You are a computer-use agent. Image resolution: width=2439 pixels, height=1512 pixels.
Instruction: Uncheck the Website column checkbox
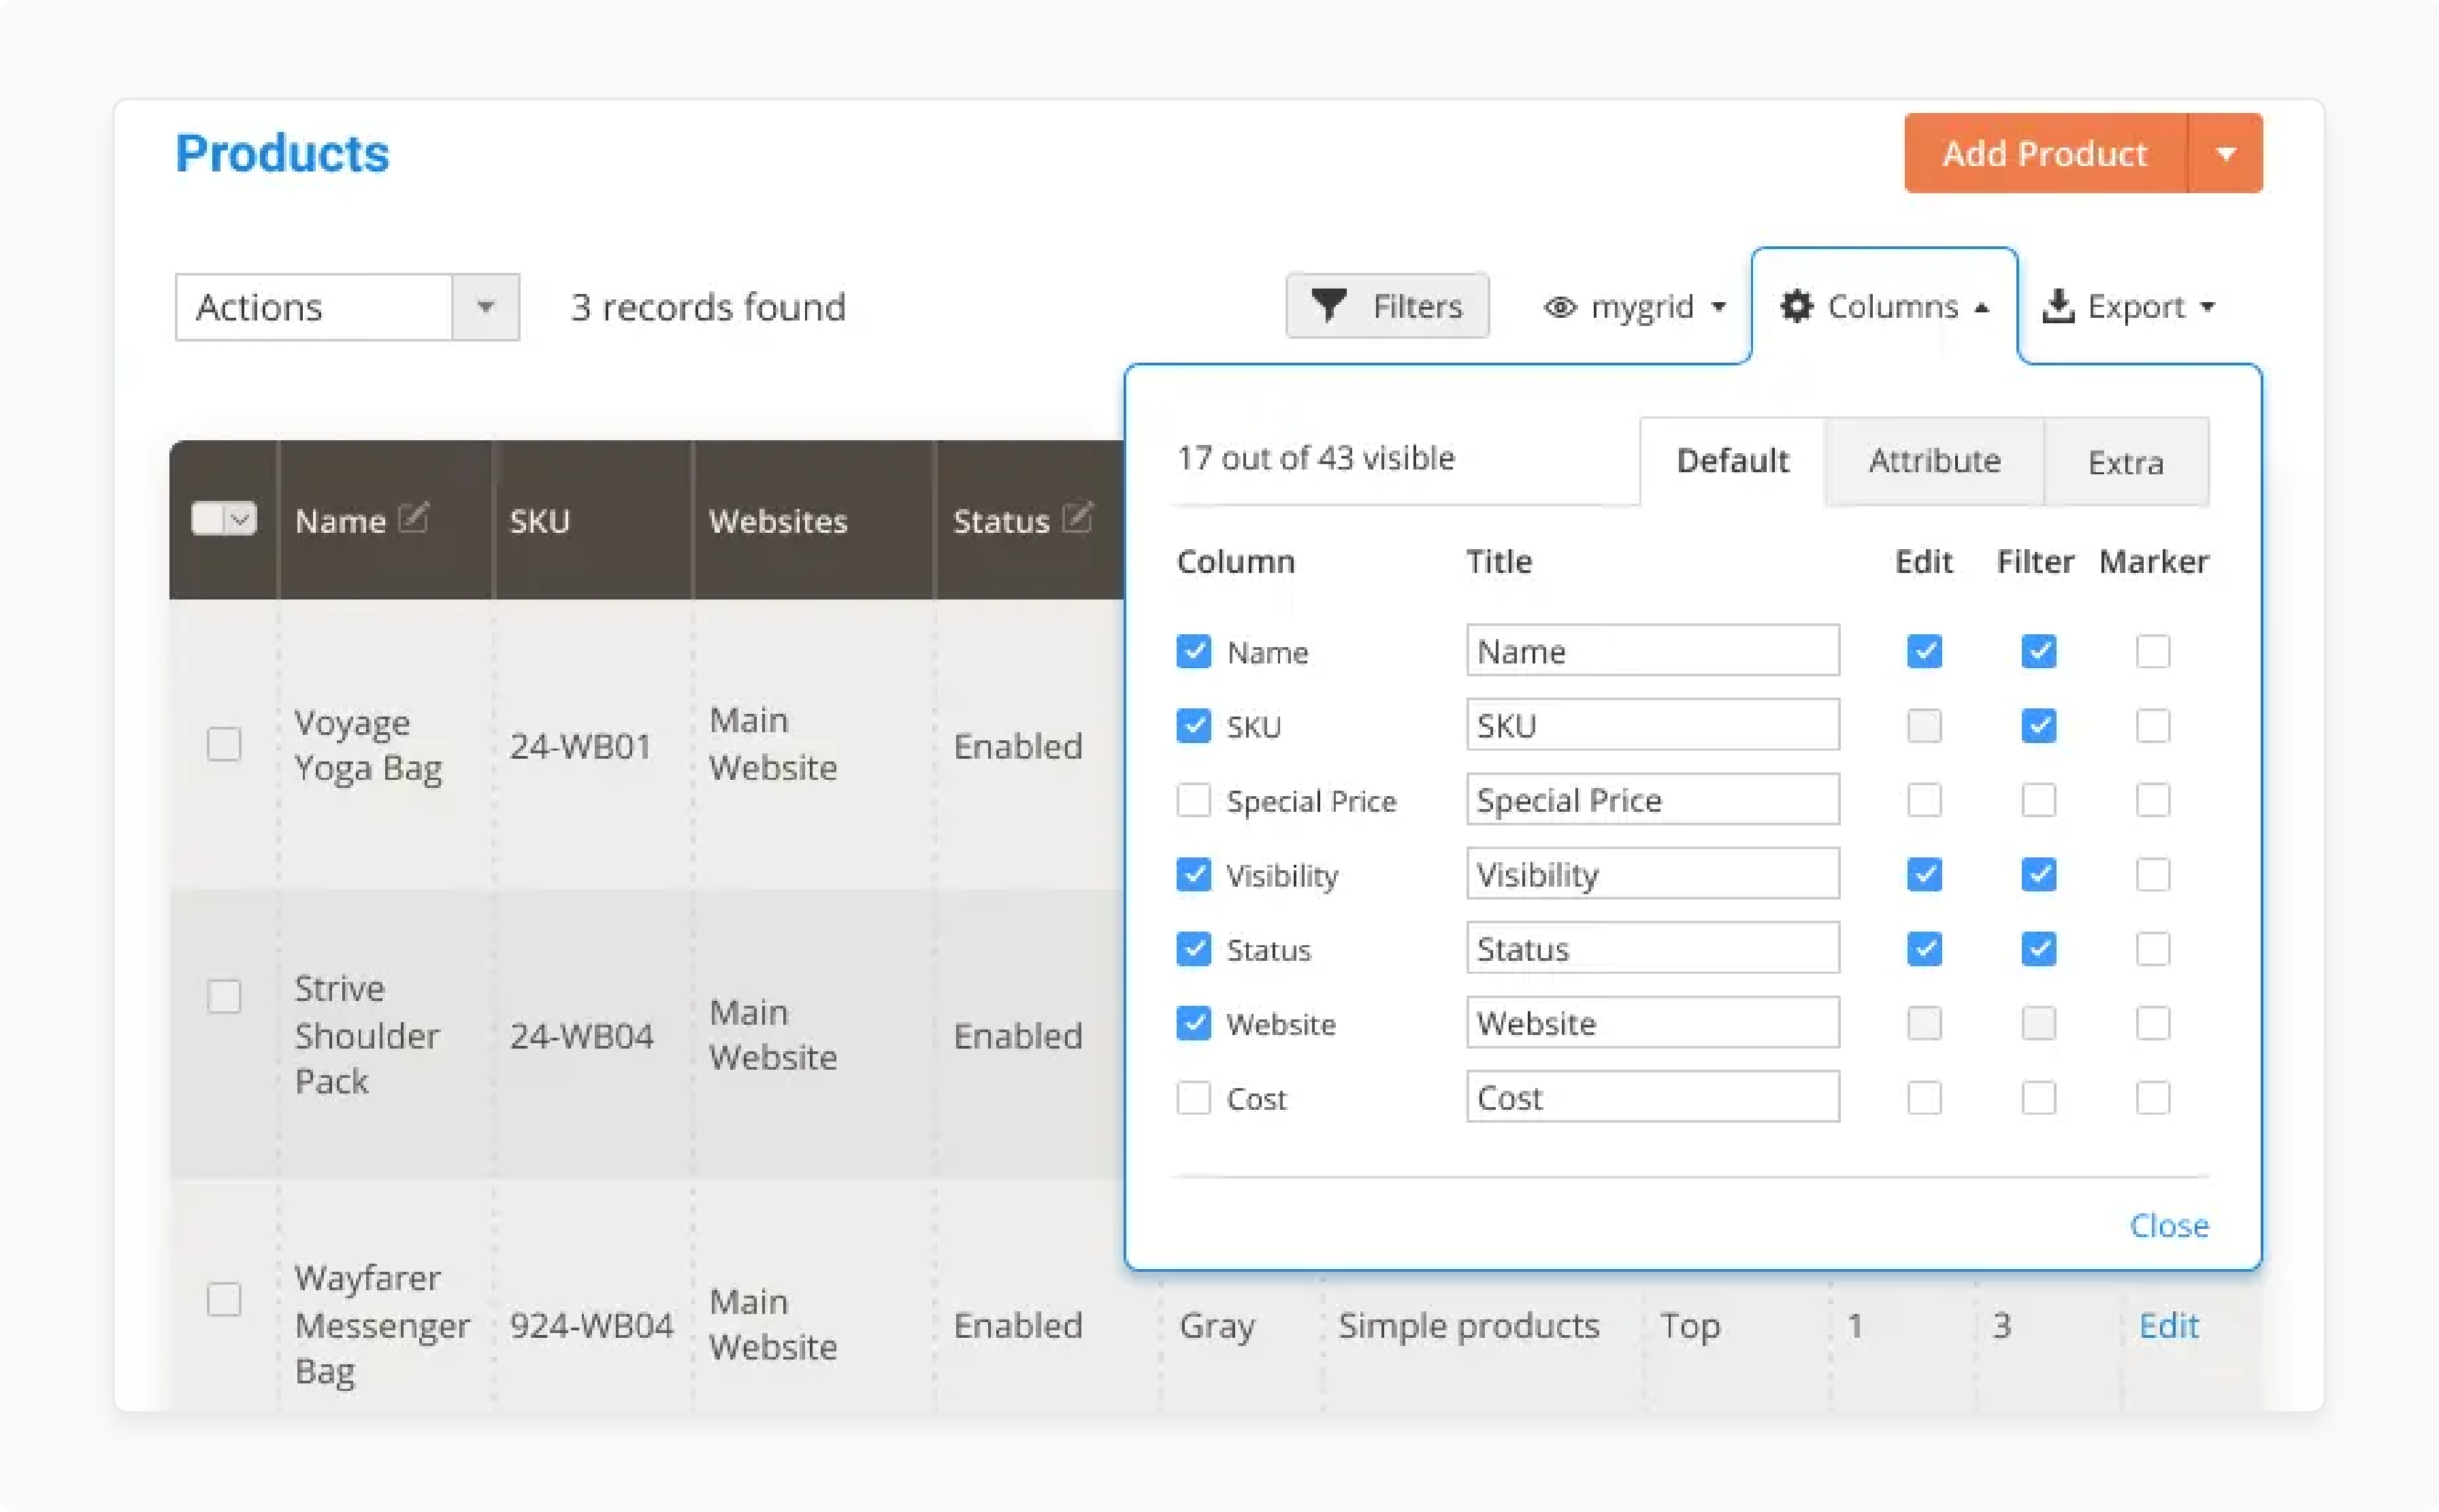(1193, 1023)
